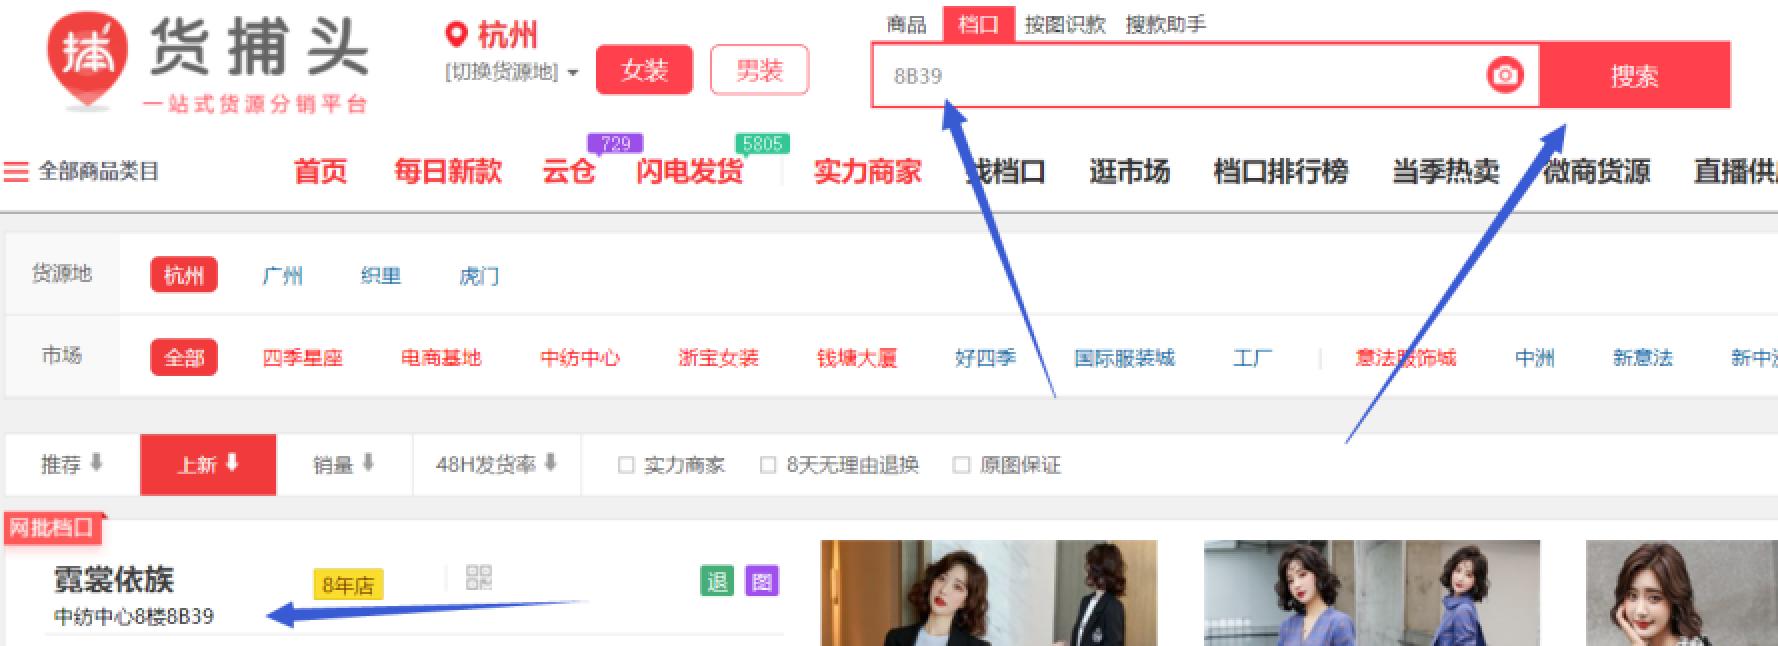Sort by 推荐
The height and width of the screenshot is (646, 1778).
(x=72, y=464)
